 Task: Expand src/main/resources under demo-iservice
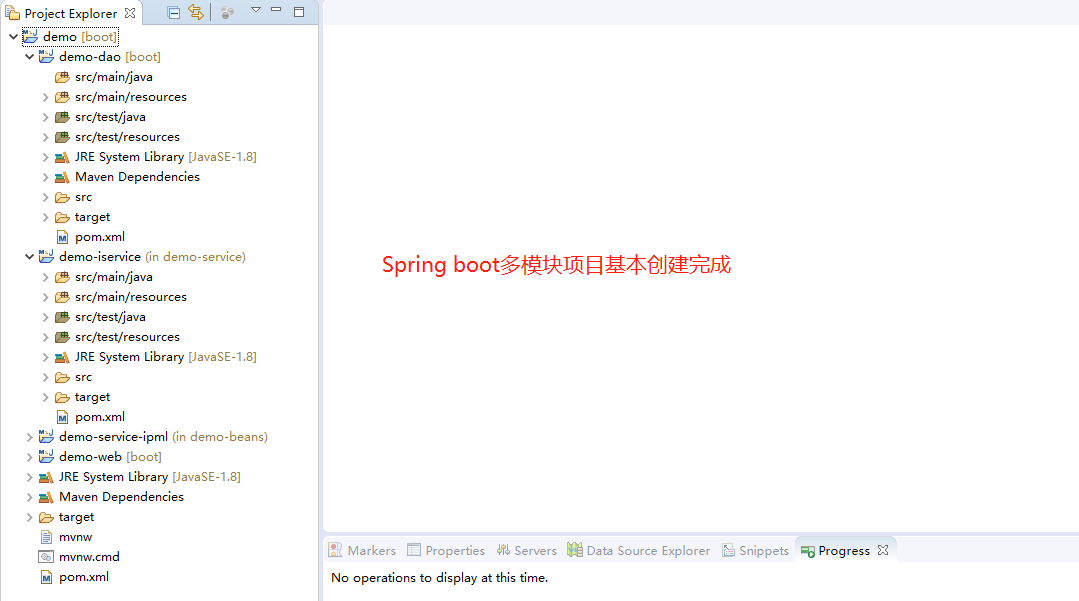tap(45, 297)
